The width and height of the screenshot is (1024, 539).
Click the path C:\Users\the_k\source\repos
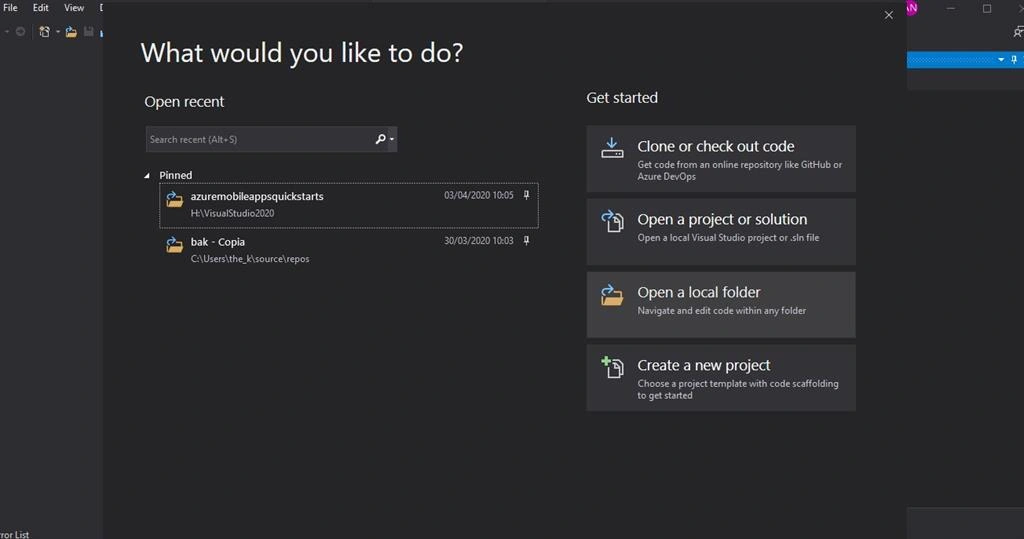(250, 259)
